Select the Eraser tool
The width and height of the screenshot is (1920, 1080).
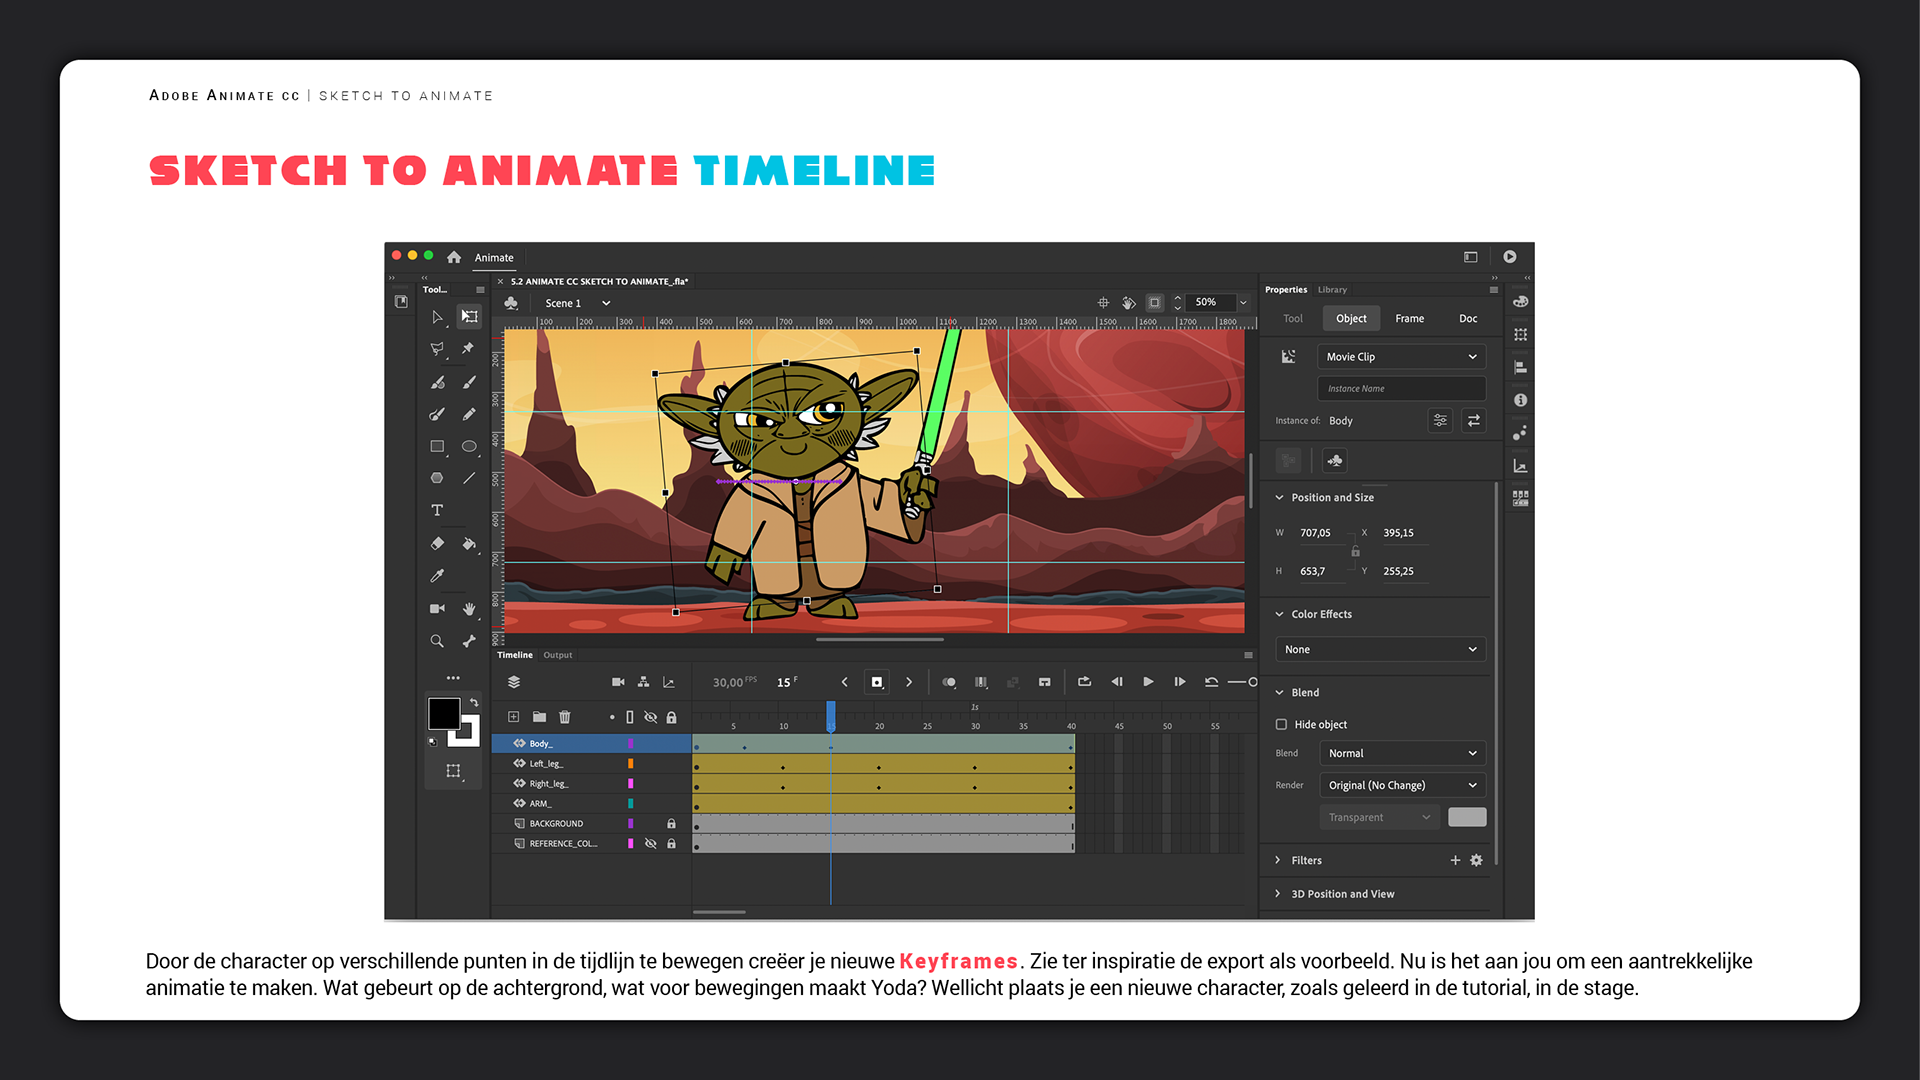click(437, 543)
